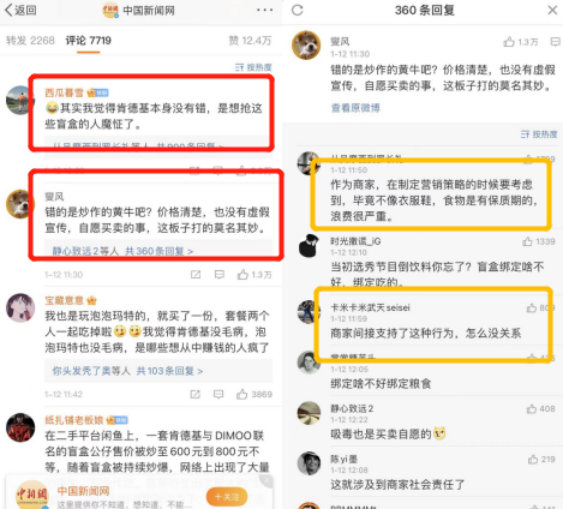Select the 评论 7719 tab
The width and height of the screenshot is (563, 509).
pos(88,40)
